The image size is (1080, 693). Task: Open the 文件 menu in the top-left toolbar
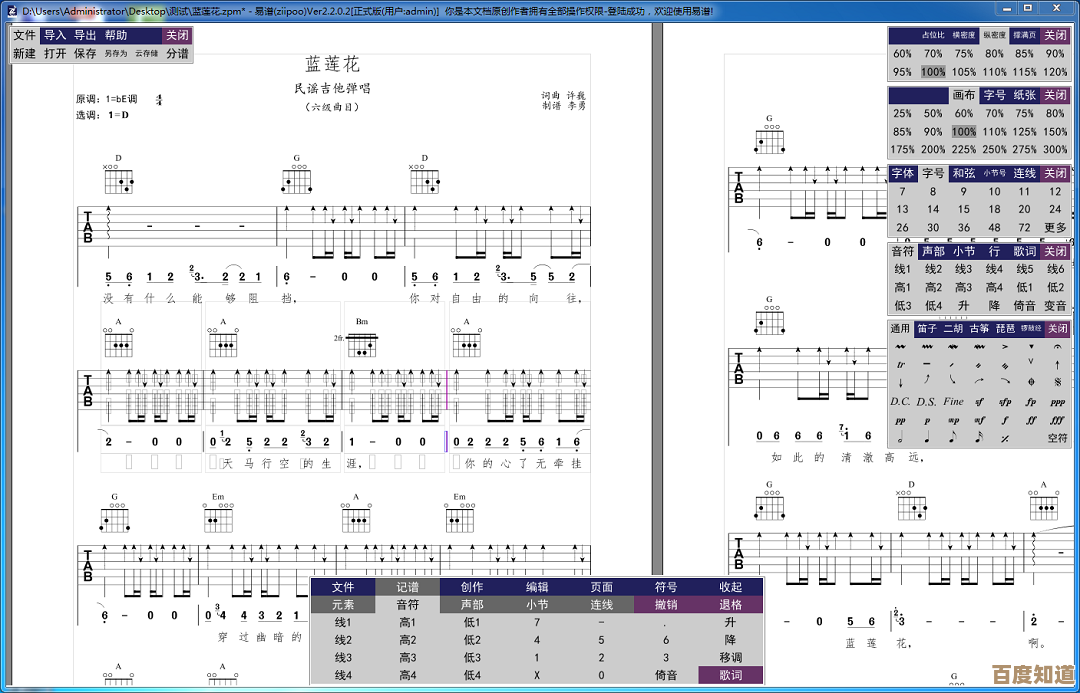pos(24,35)
